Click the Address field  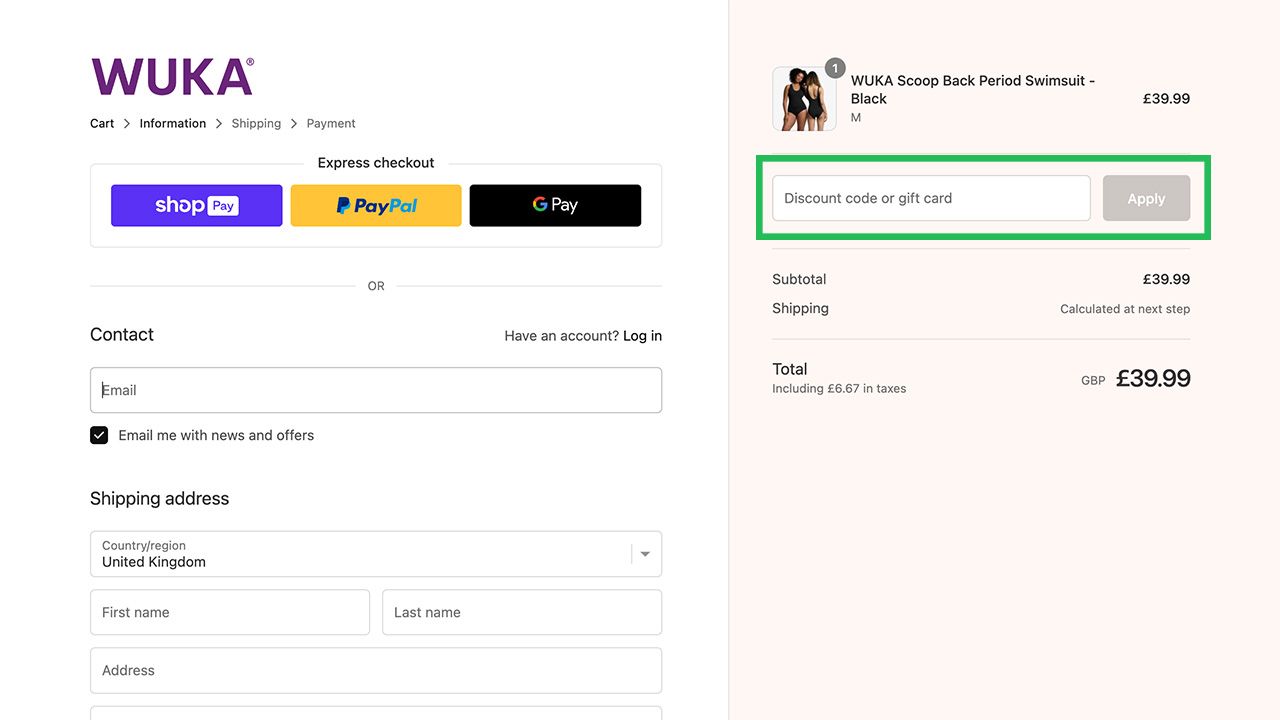coord(376,670)
